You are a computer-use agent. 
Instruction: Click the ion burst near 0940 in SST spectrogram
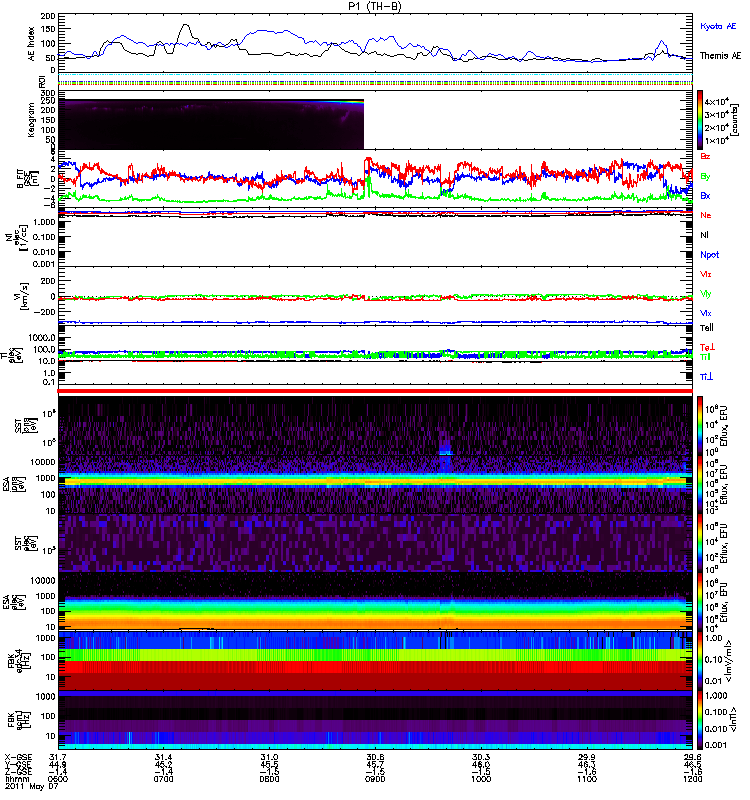(445, 451)
